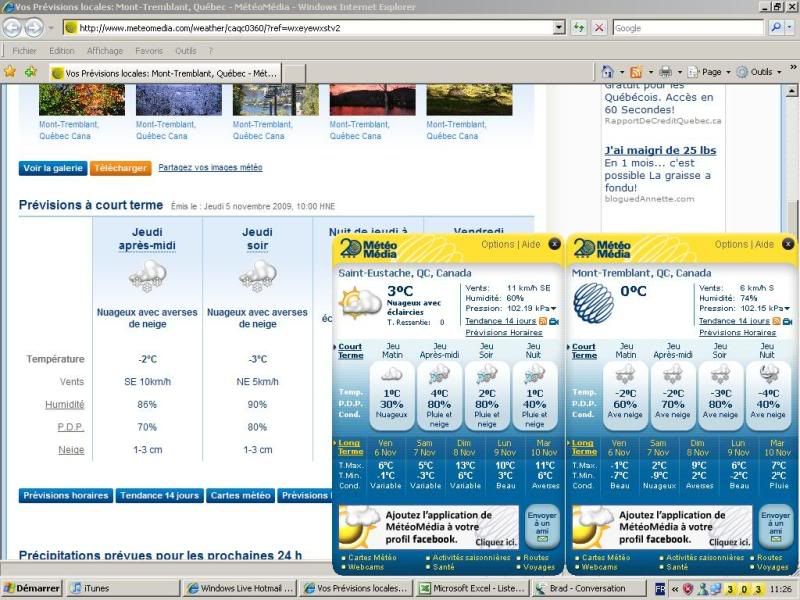Click the browser Forward arrow button
Image resolution: width=800 pixels, height=600 pixels.
[34, 28]
